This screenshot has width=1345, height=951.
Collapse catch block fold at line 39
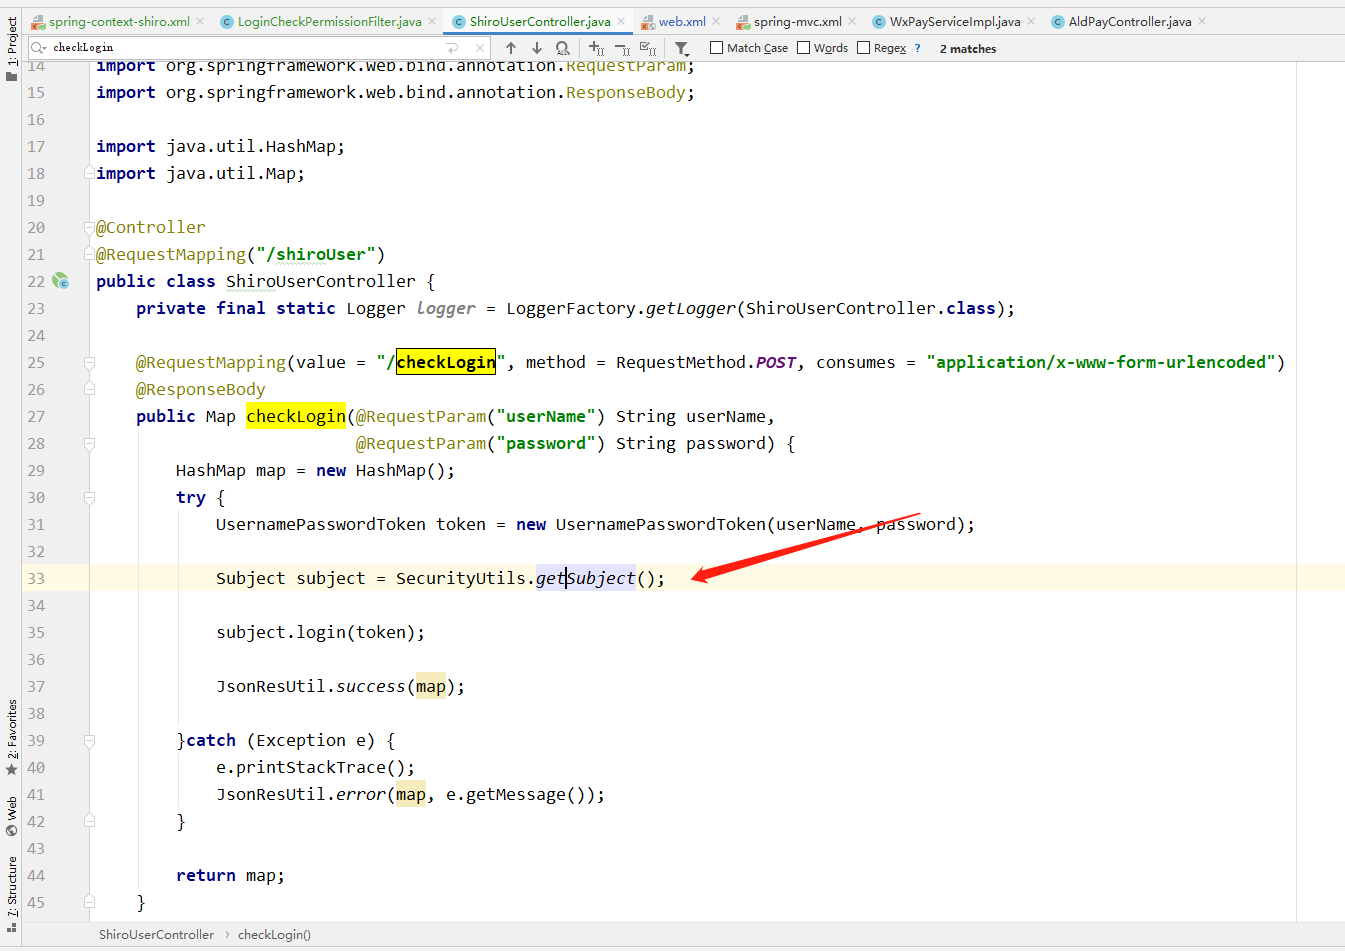89,740
